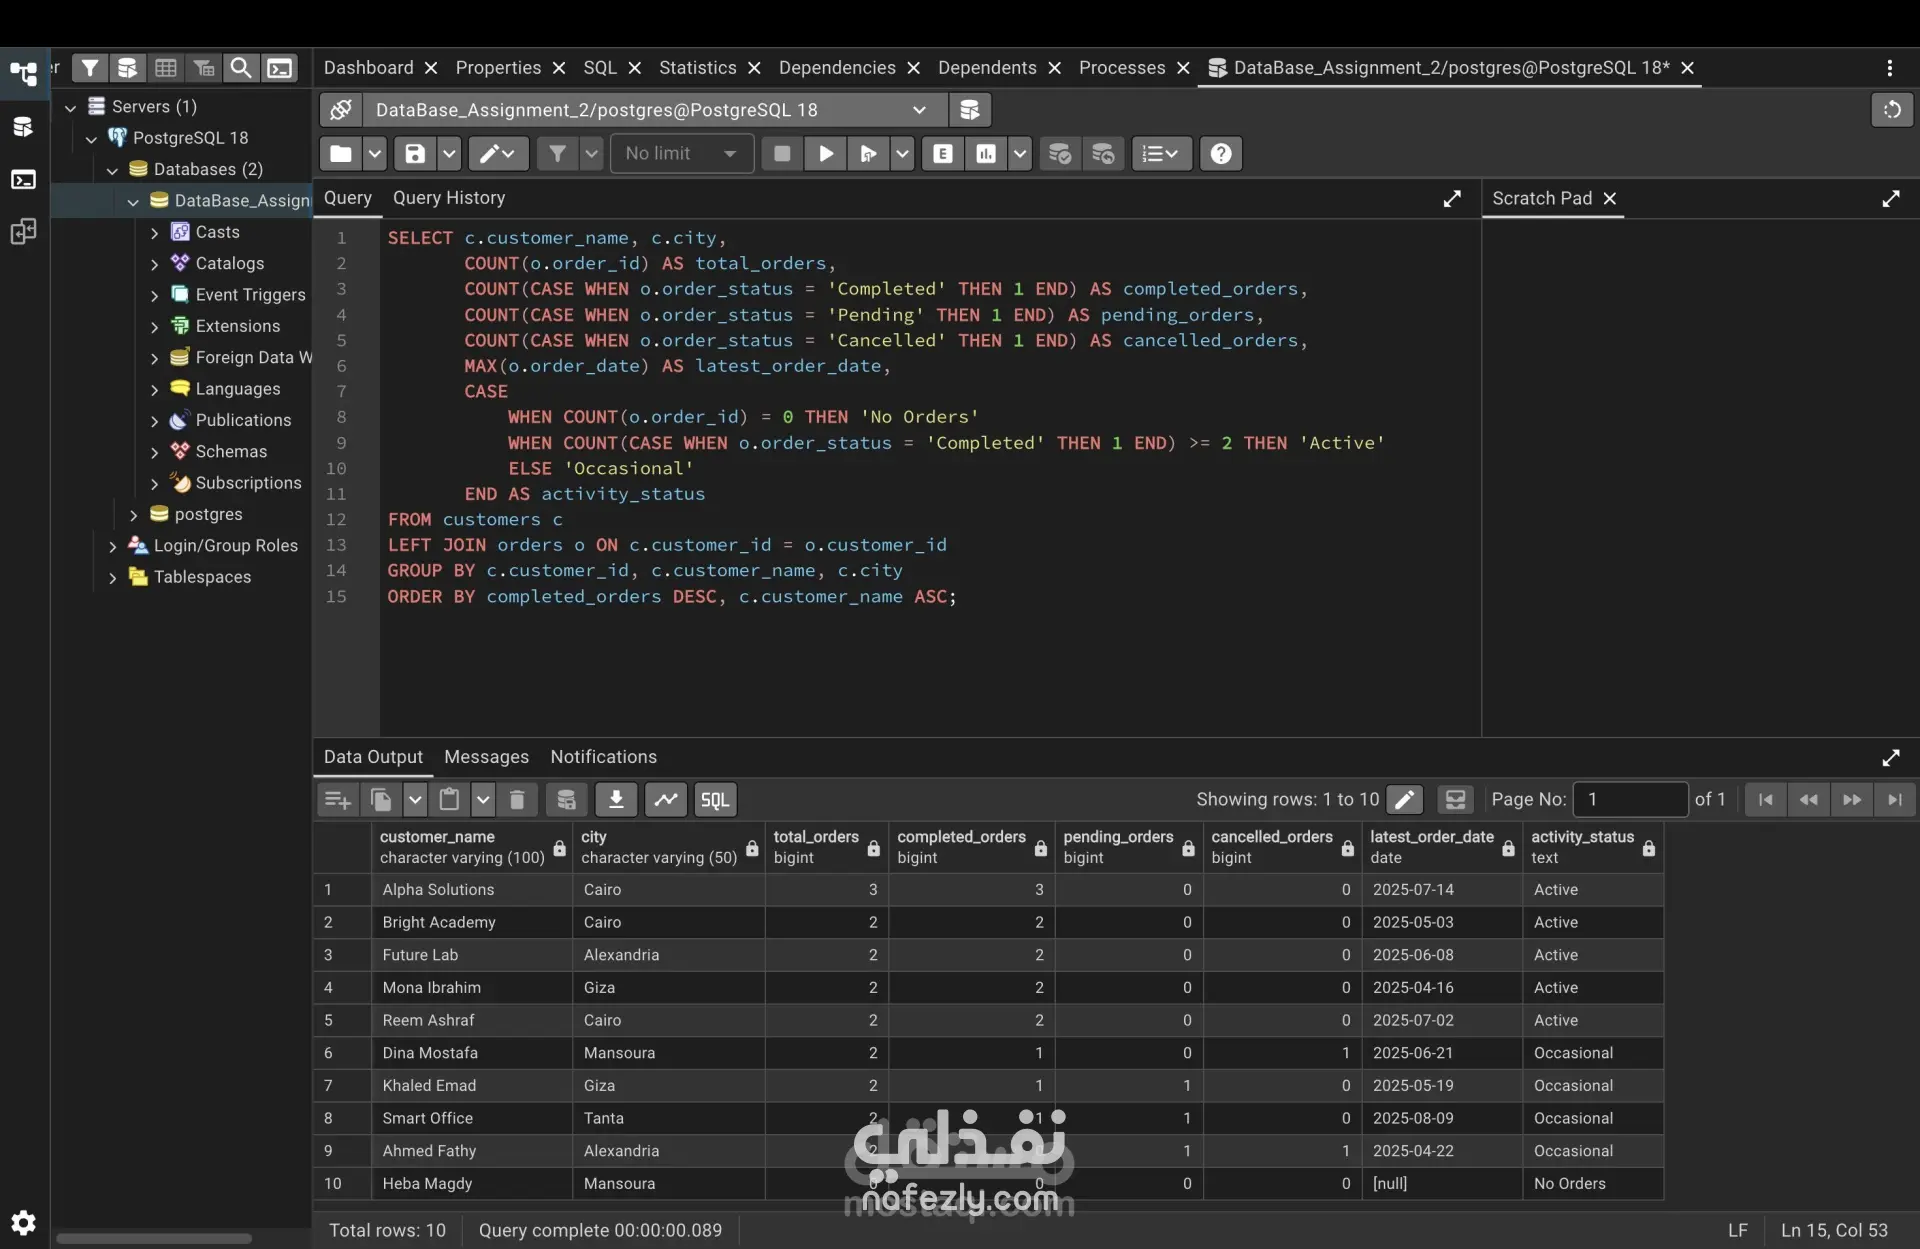The image size is (1920, 1249).
Task: Click the Explain Analyze chart icon
Action: coord(986,154)
